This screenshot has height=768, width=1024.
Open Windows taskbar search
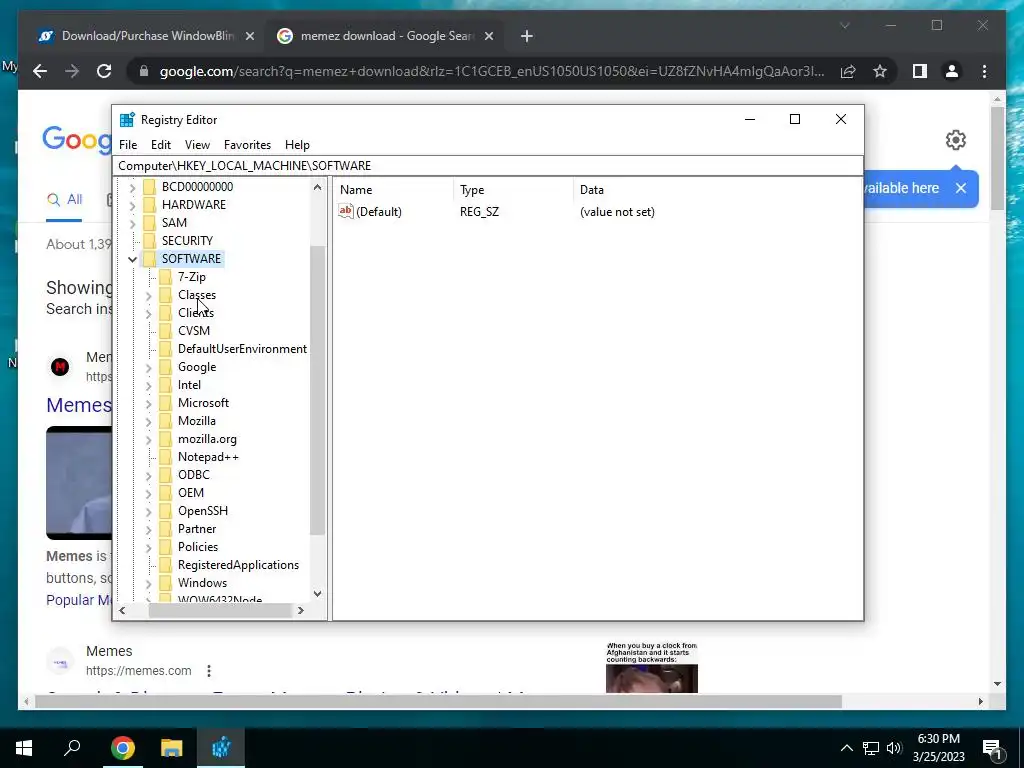72,748
